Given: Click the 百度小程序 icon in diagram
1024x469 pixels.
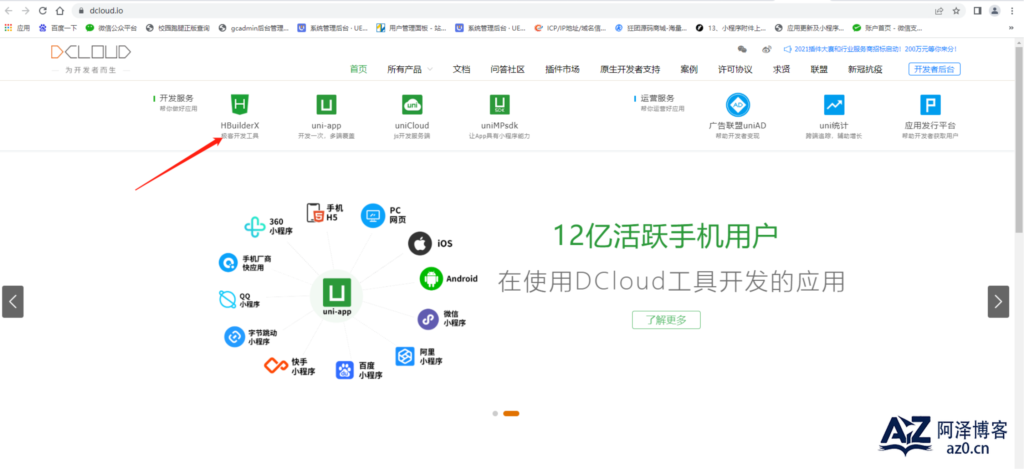Looking at the screenshot, I should (345, 370).
